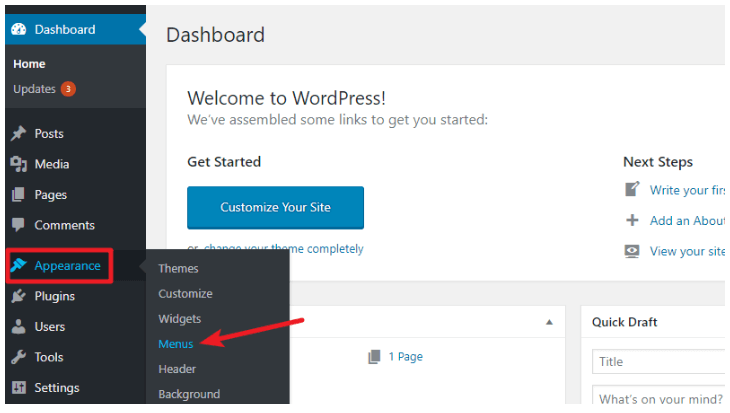The image size is (730, 413).
Task: Open the Pages menu
Action: coord(51,195)
